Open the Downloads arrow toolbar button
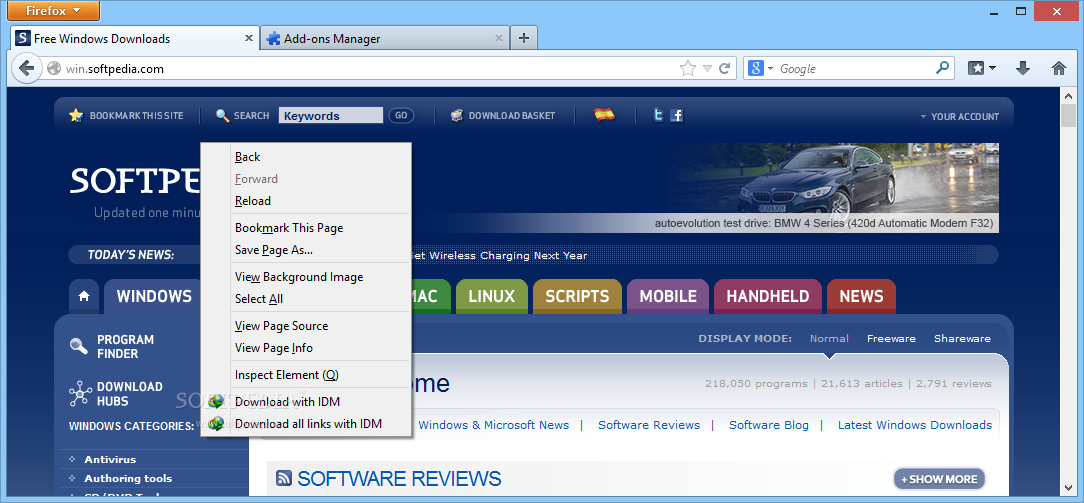The image size is (1084, 503). (1023, 68)
